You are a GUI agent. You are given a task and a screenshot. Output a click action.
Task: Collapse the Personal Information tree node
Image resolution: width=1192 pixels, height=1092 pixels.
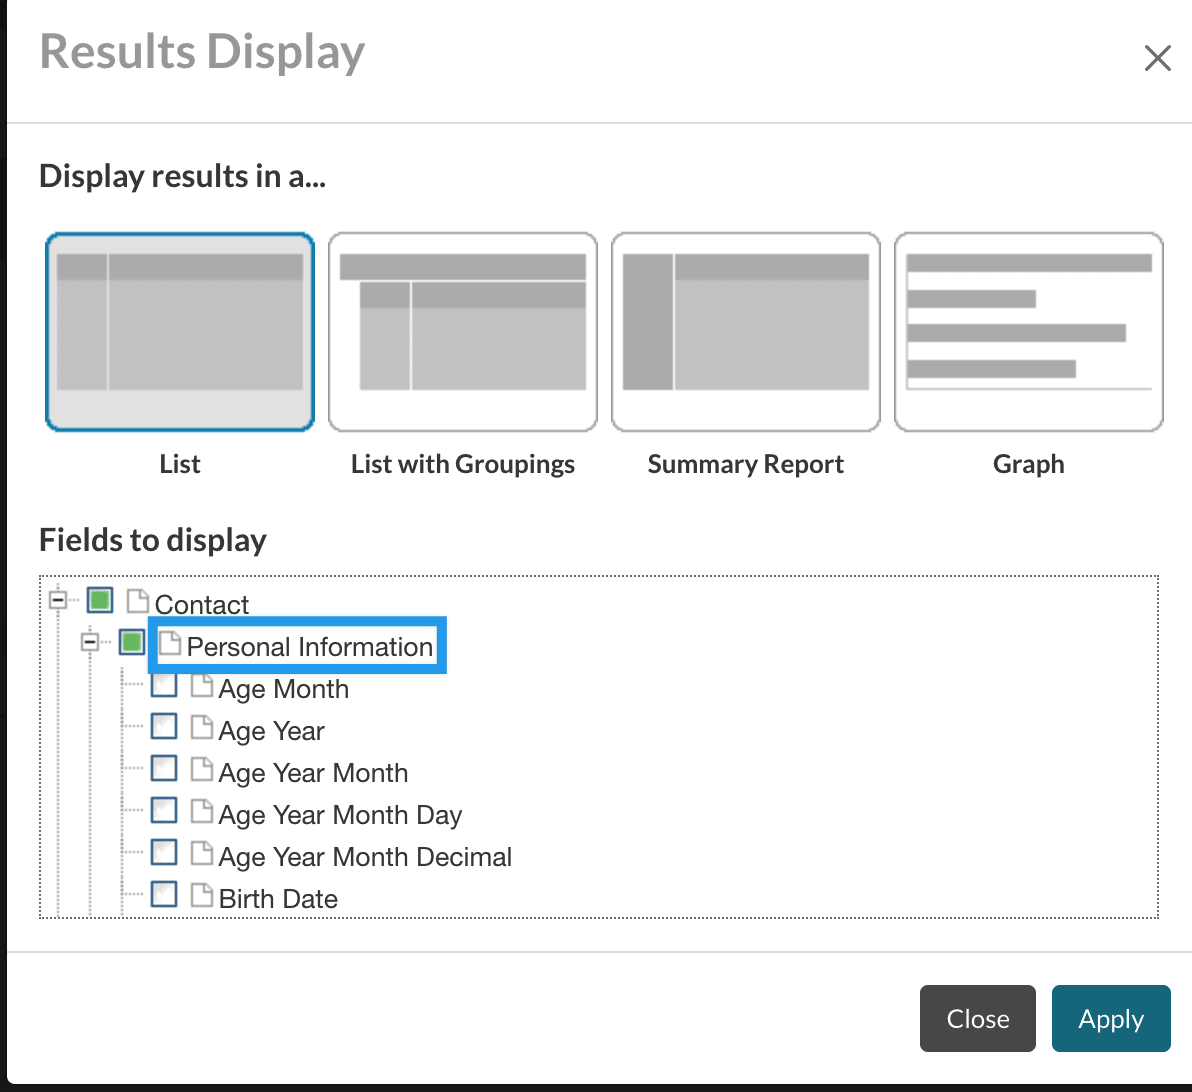[x=90, y=643]
